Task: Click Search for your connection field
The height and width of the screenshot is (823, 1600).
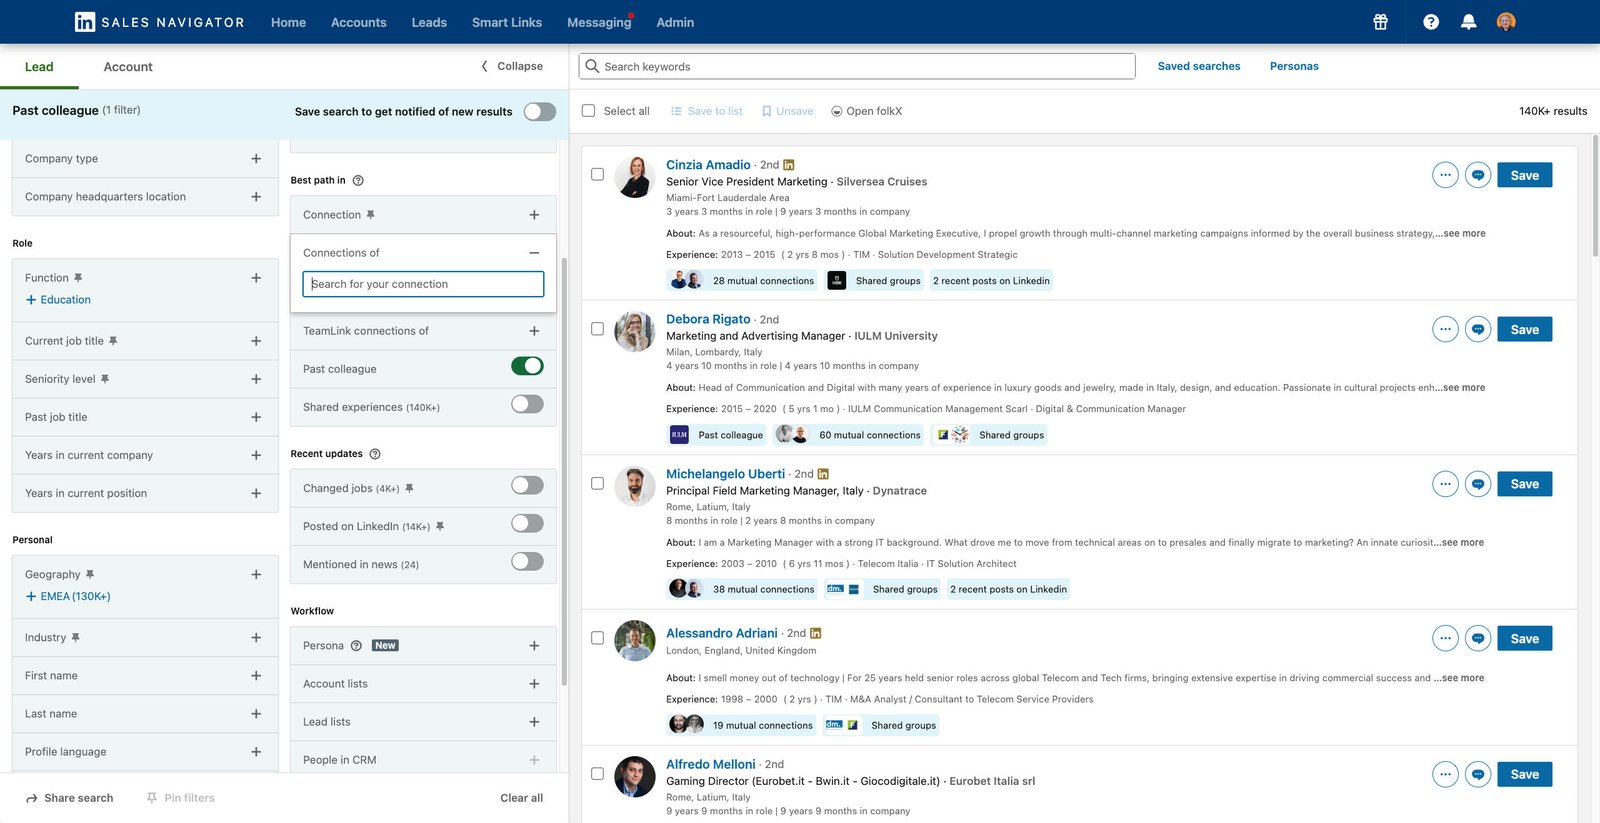Action: tap(423, 284)
